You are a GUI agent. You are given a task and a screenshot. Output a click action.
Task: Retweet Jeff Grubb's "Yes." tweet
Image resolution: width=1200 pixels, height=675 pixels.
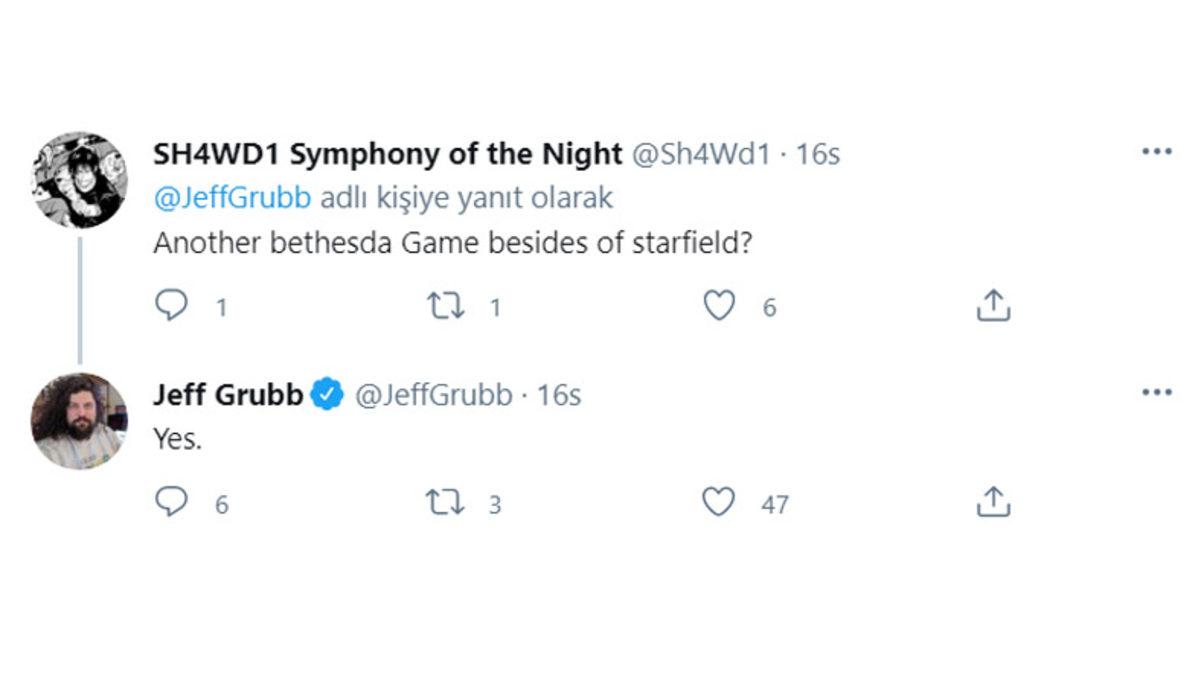445,502
